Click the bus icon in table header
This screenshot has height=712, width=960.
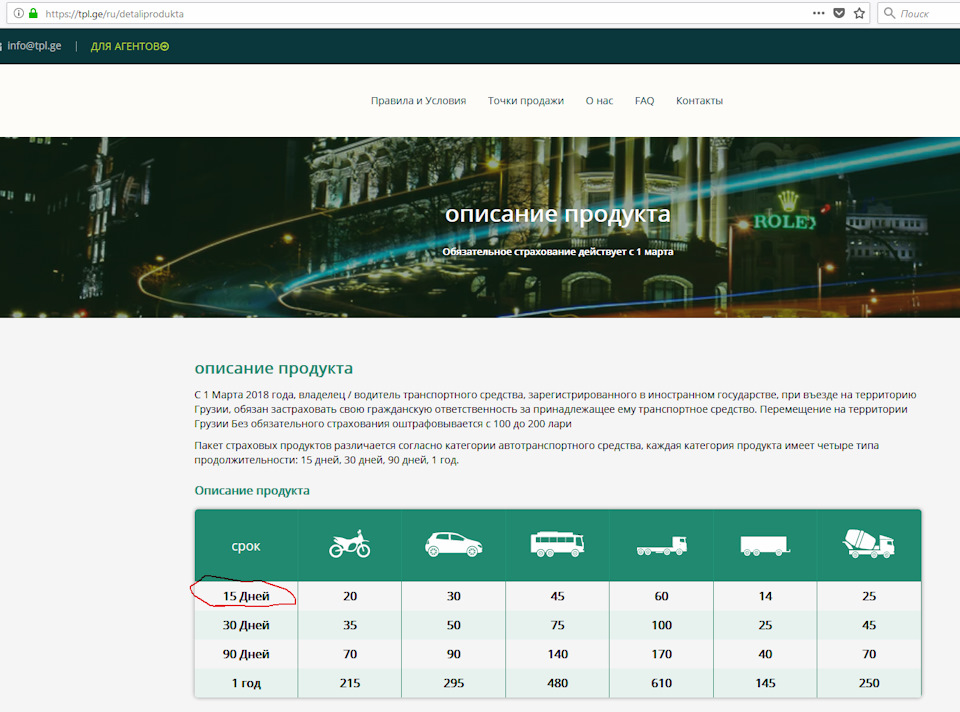(x=557, y=545)
